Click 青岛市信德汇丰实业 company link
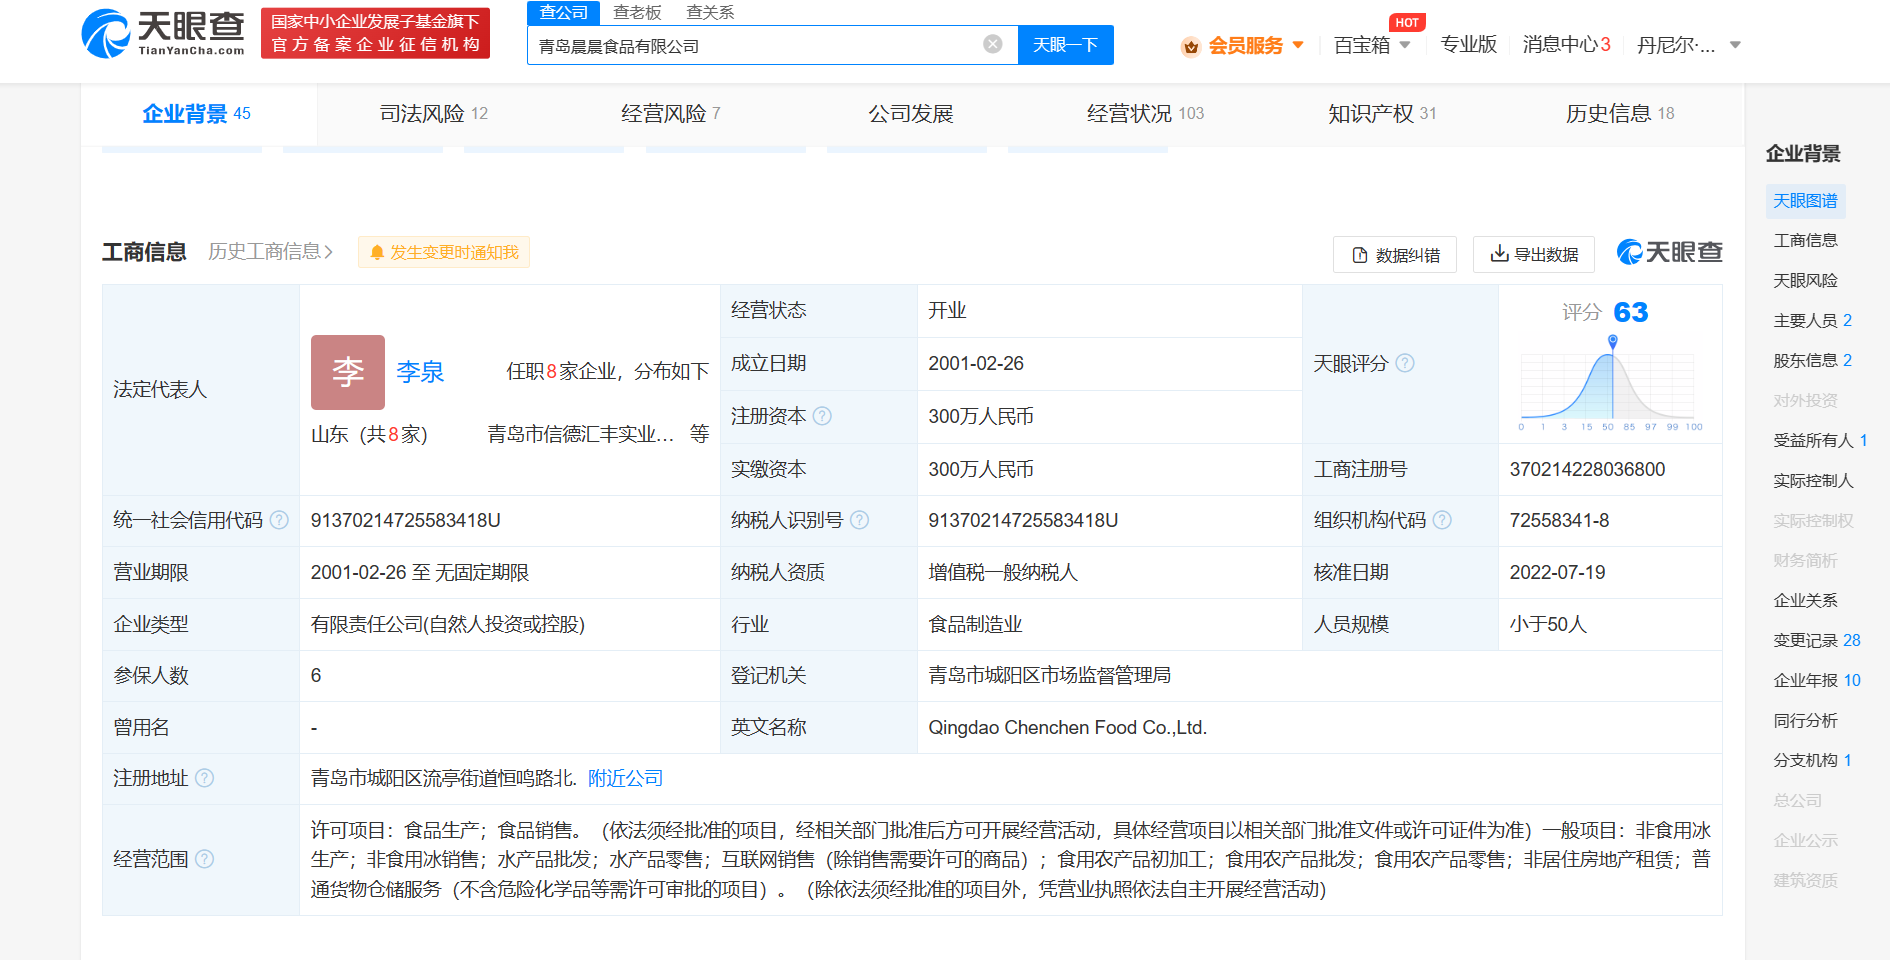 tap(581, 434)
